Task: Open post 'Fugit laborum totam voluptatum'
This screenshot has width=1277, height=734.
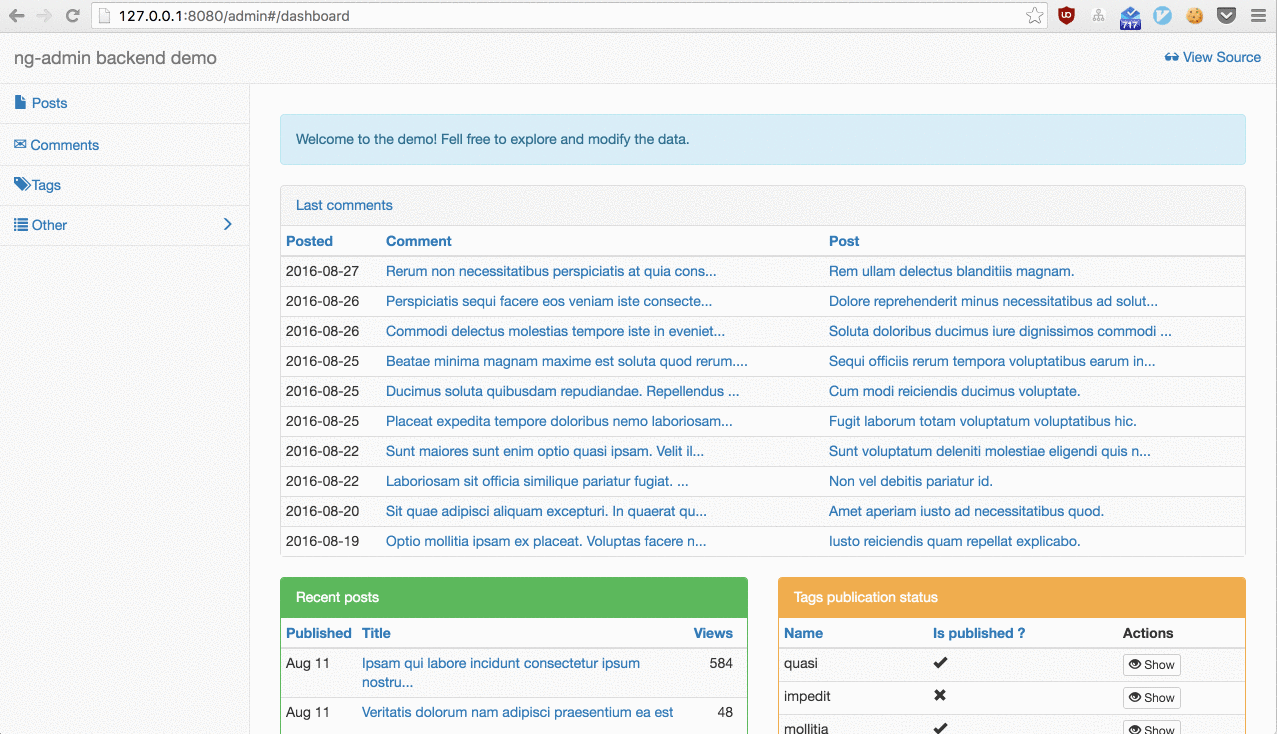Action: 982,421
